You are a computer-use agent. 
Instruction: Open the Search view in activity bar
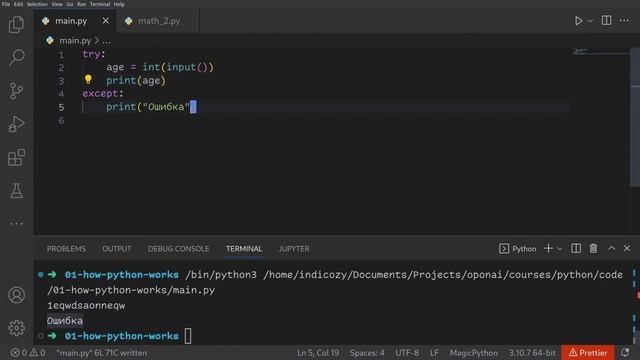click(x=16, y=57)
